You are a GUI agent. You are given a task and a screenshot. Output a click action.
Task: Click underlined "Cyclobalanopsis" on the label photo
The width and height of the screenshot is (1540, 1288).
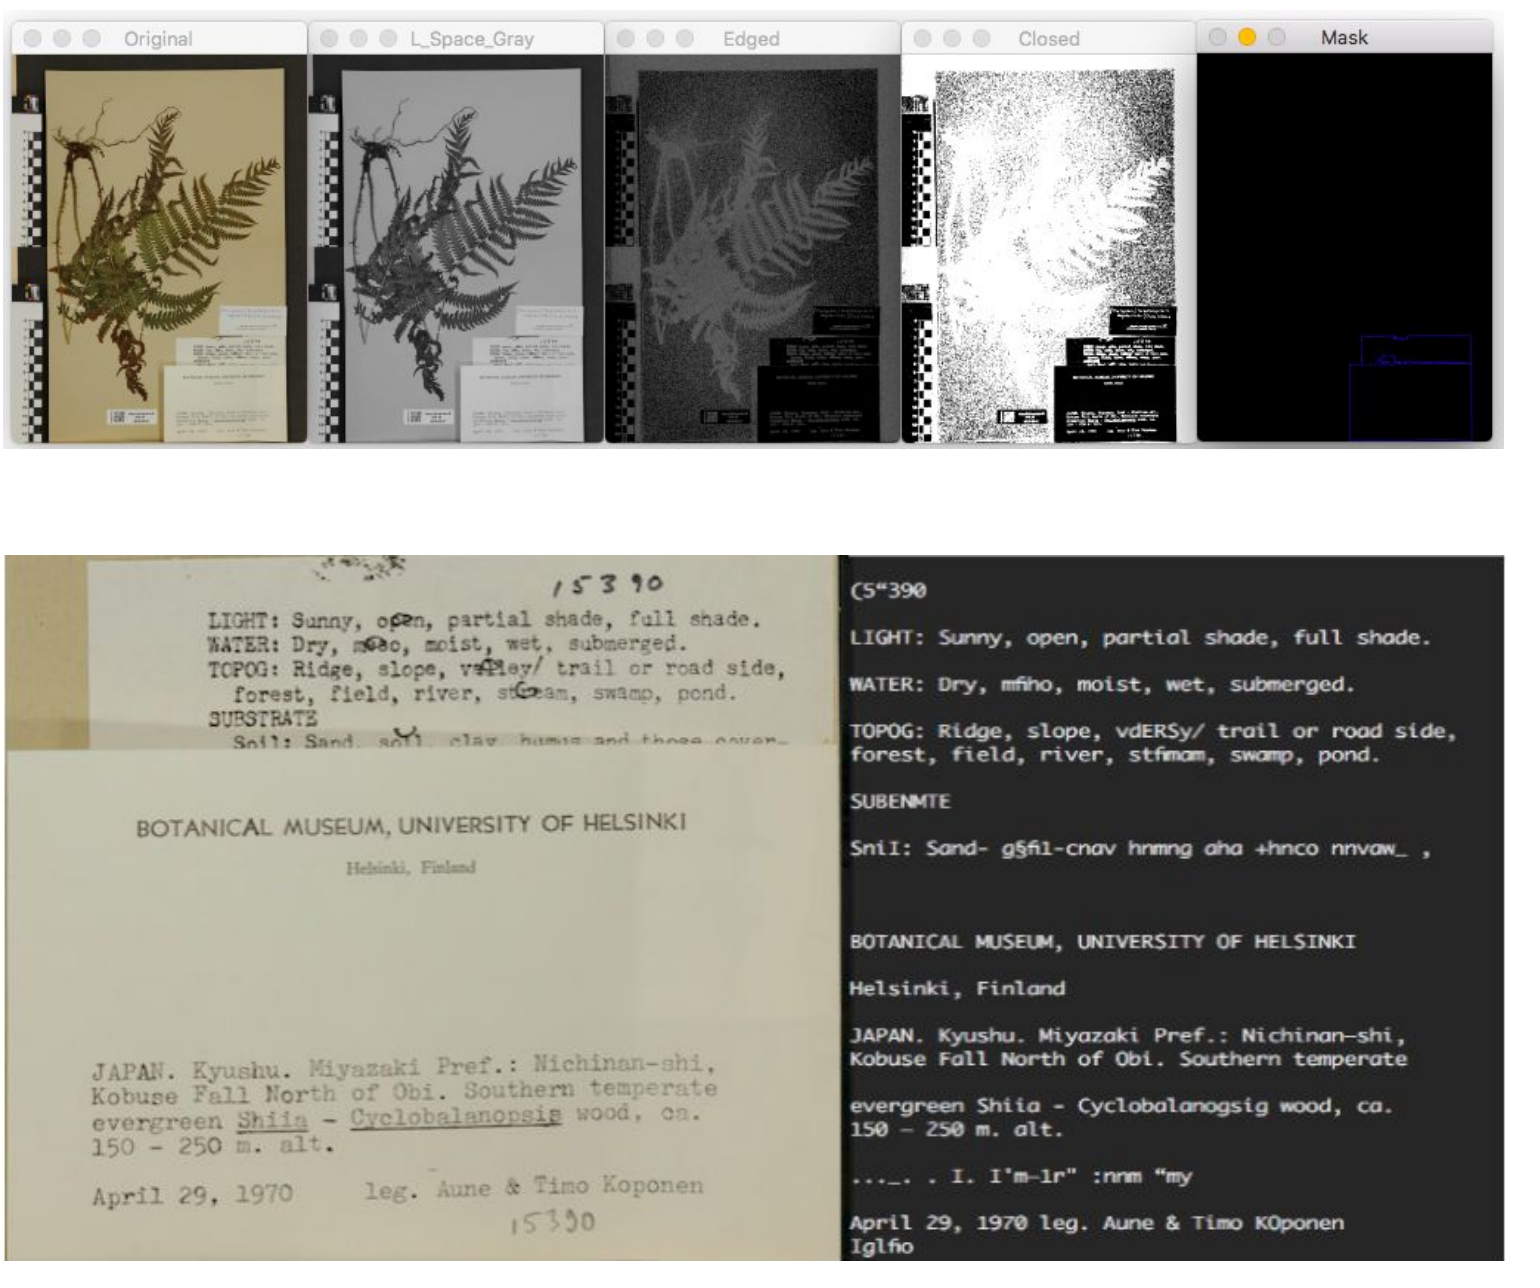click(x=456, y=1116)
